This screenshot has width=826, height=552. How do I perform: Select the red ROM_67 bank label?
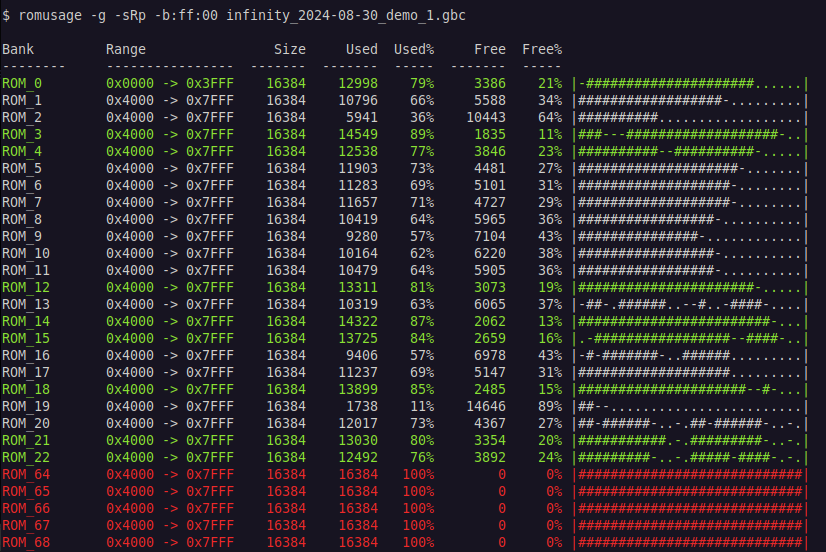pyautogui.click(x=26, y=525)
